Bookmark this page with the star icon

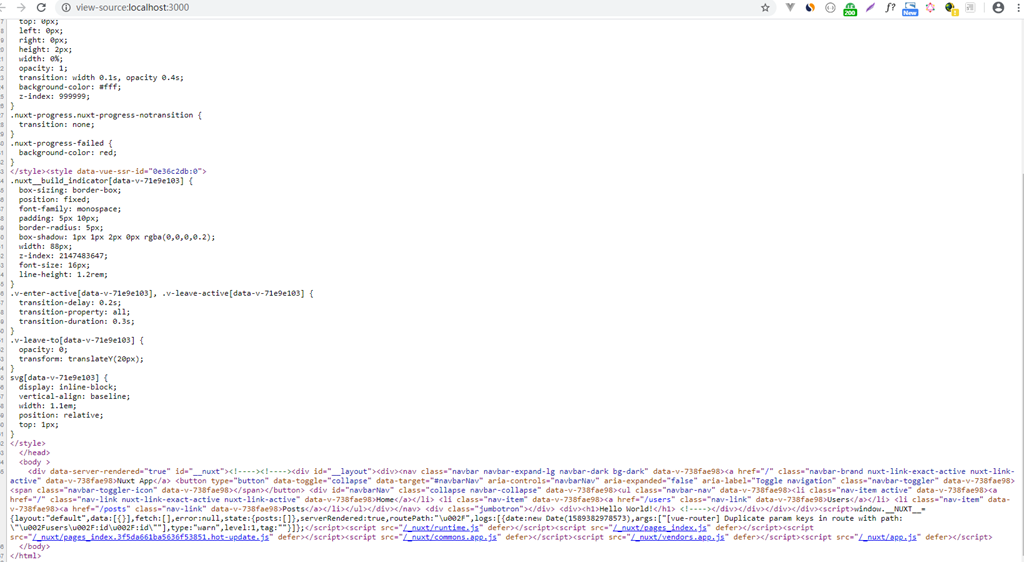point(765,8)
